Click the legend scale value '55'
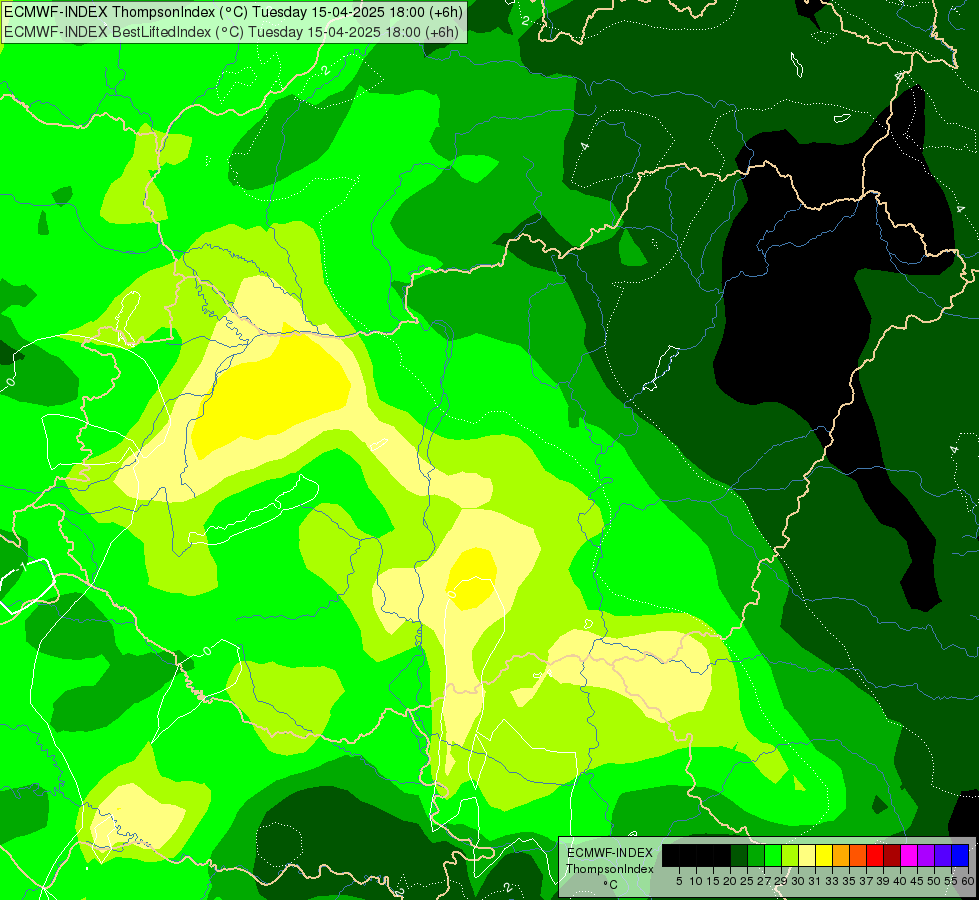This screenshot has height=900, width=979. tap(951, 881)
